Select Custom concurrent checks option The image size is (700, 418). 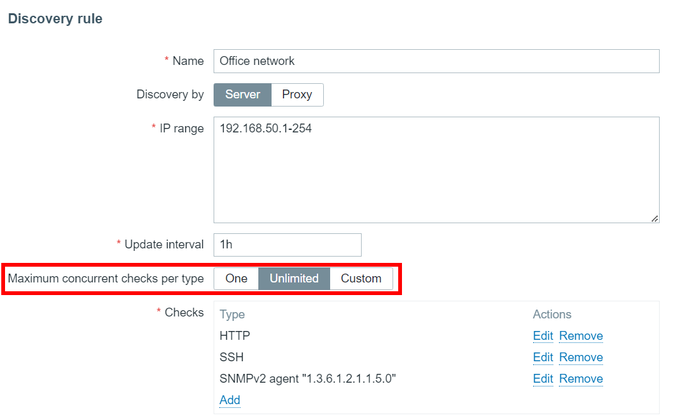click(x=361, y=278)
